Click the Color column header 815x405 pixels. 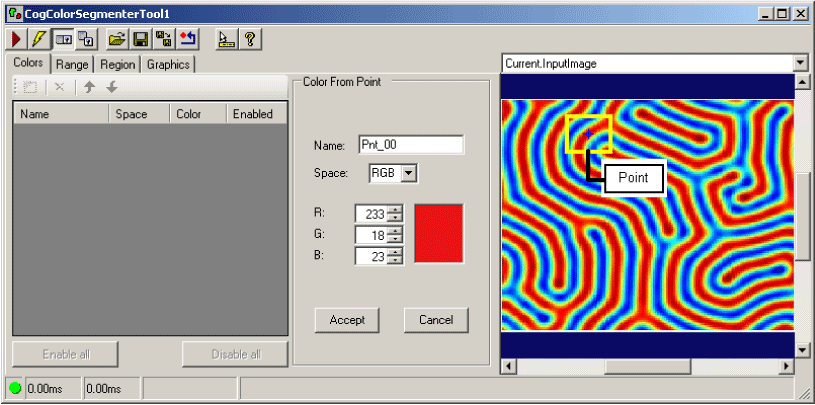198,114
